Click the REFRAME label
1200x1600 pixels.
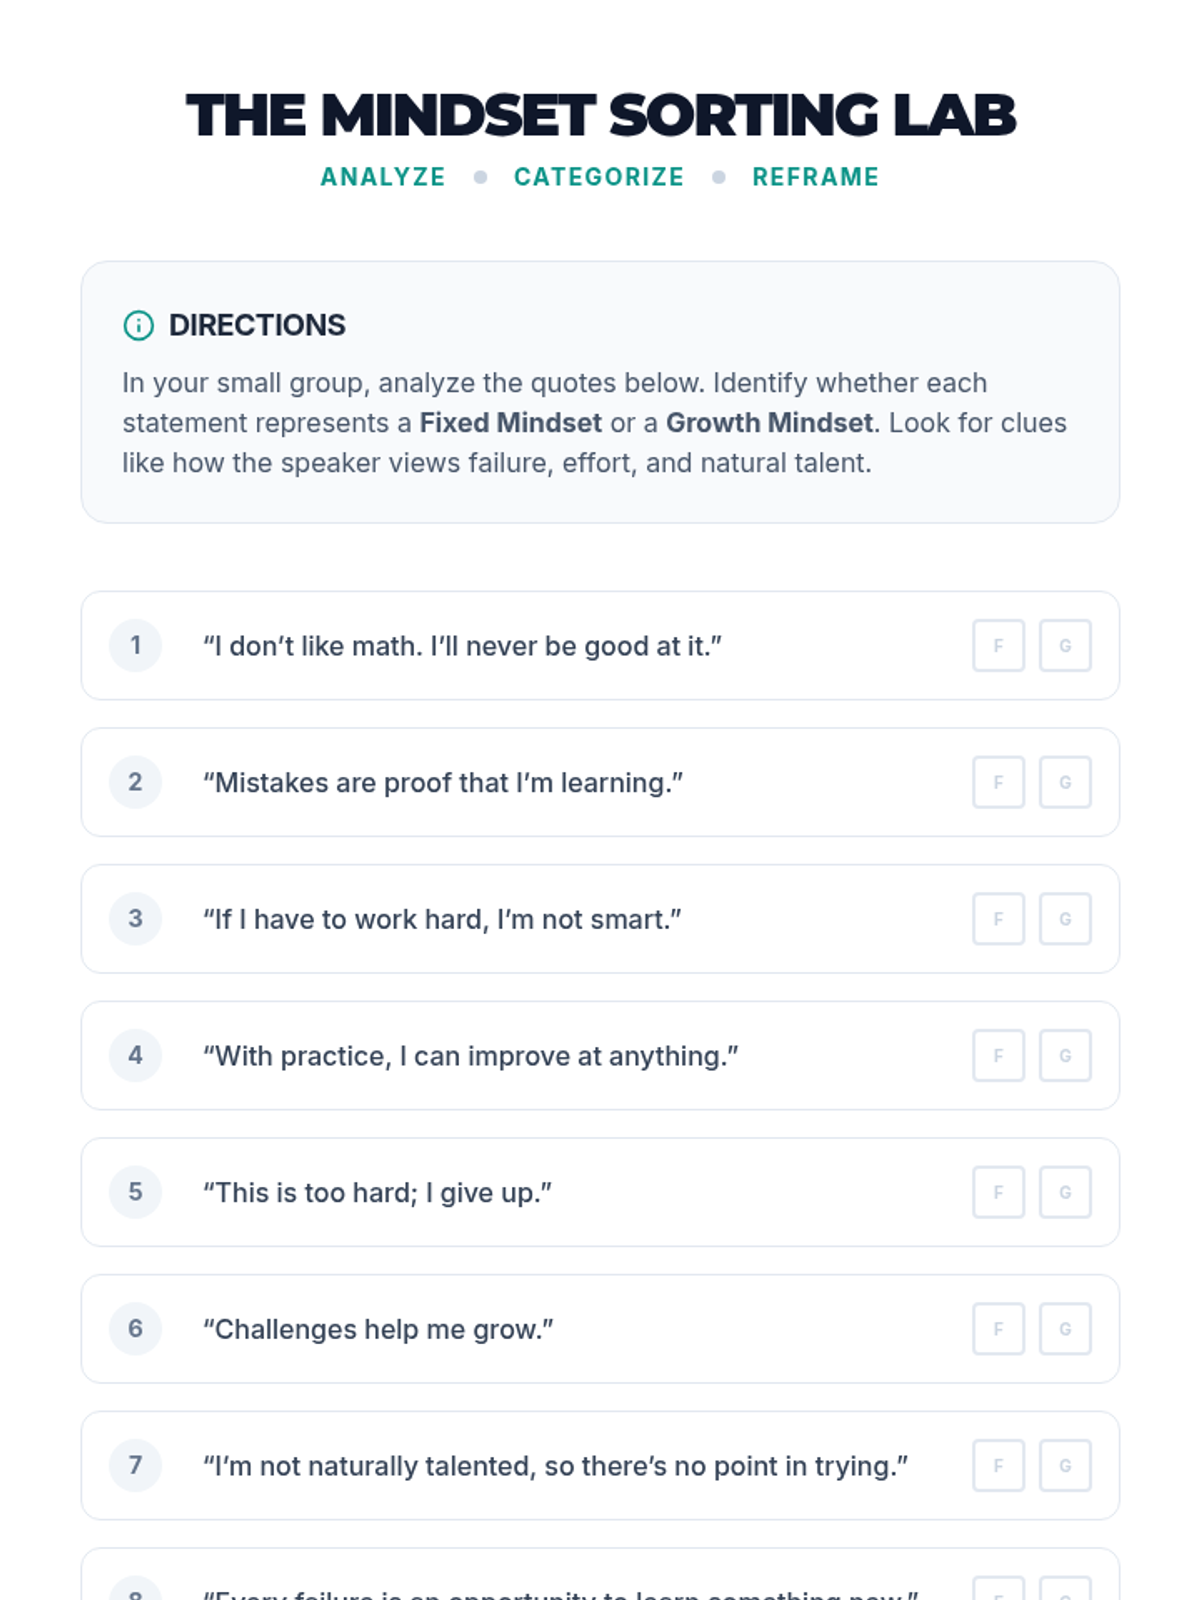(815, 177)
